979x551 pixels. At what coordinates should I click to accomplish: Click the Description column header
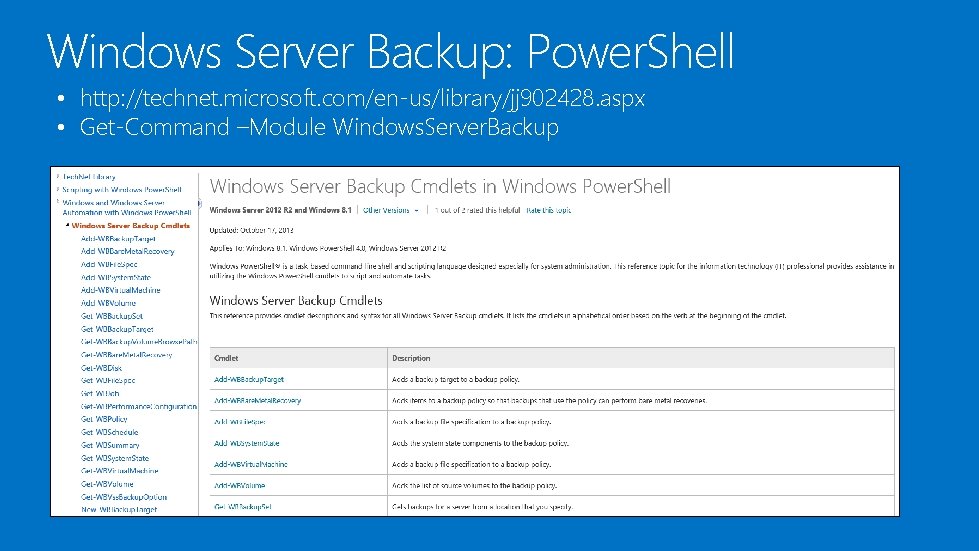coord(411,358)
